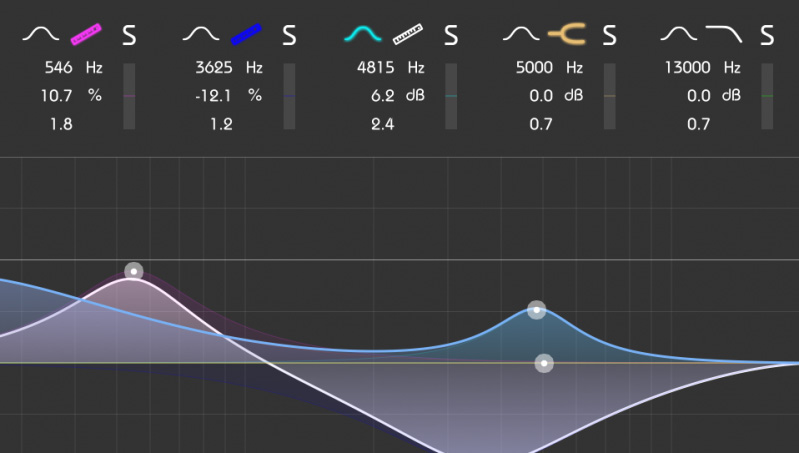Solo the 546 Hz band with its S button
This screenshot has width=799, height=453.
[129, 35]
